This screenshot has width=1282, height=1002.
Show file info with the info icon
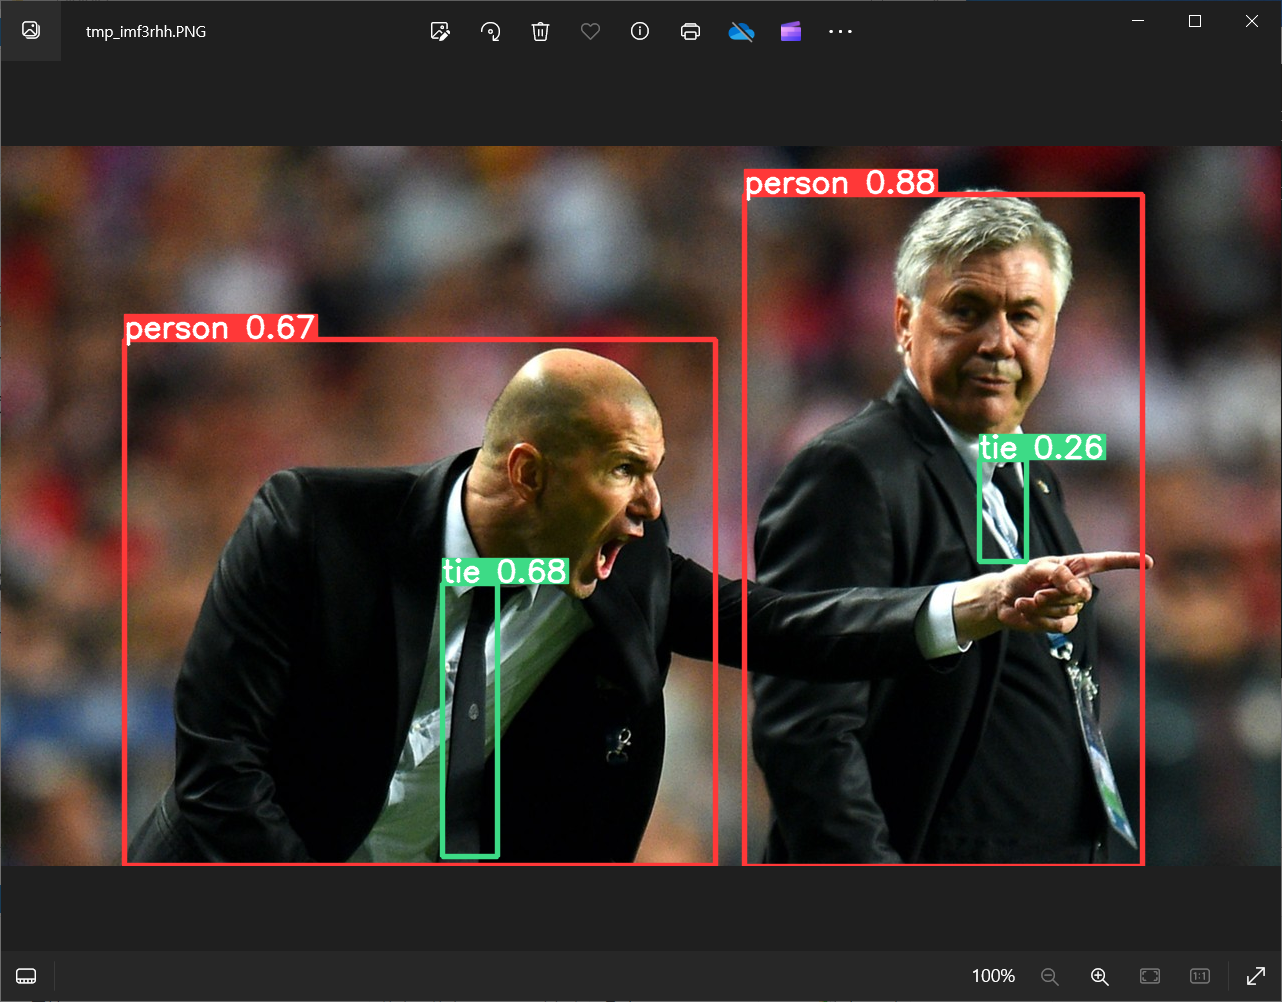(x=640, y=31)
